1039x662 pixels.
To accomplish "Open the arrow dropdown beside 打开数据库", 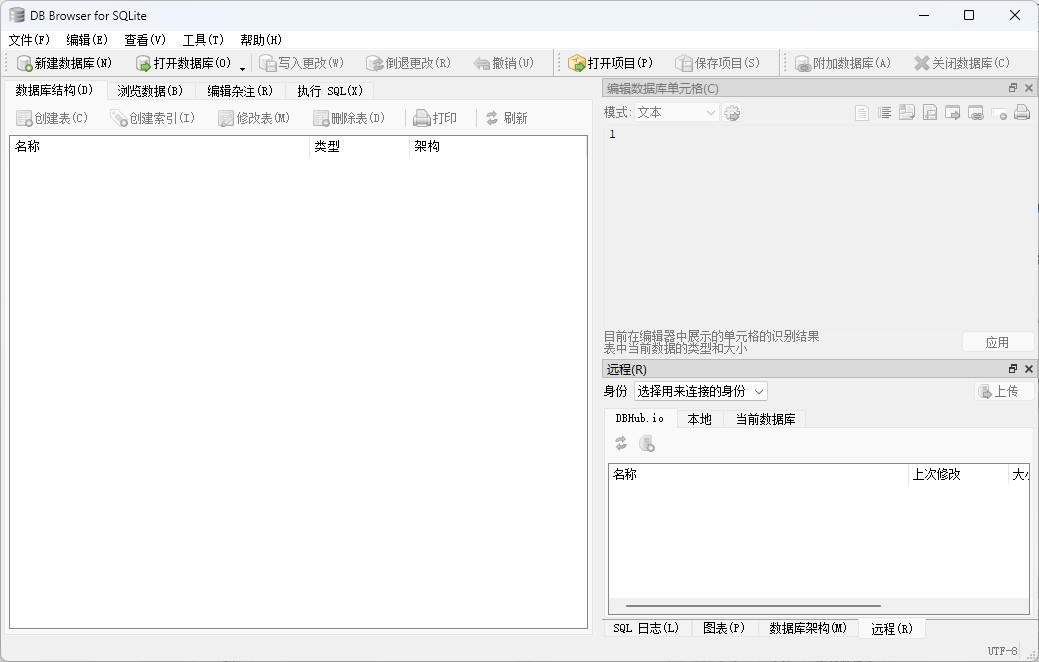I will pos(243,68).
